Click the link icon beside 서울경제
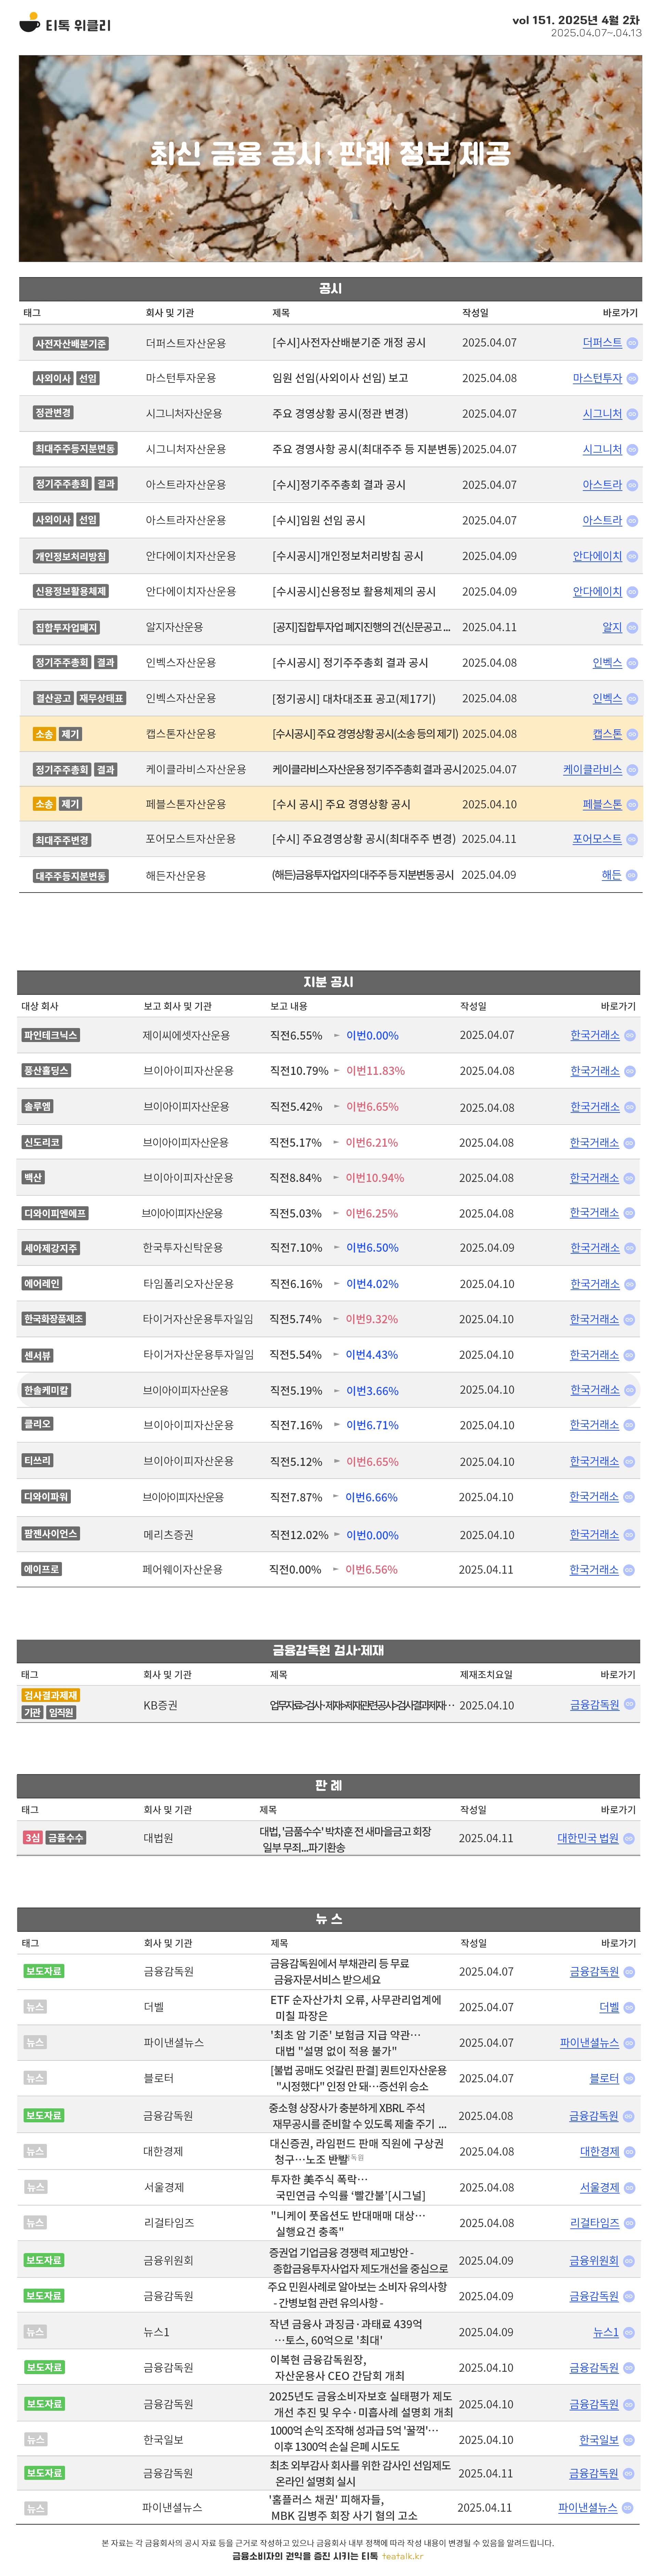This screenshot has width=657, height=2576. 630,2188
